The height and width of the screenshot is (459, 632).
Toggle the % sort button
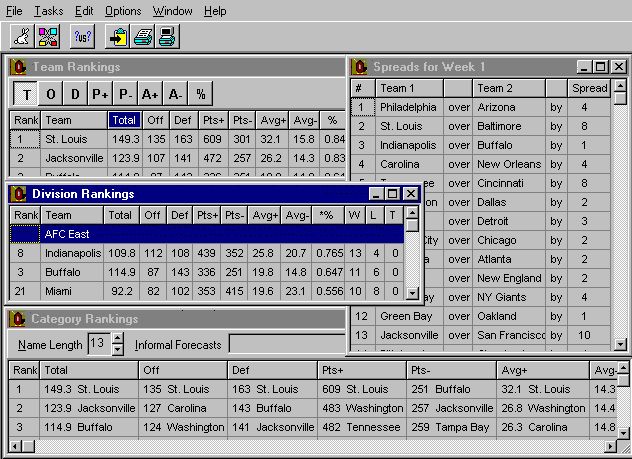click(200, 94)
